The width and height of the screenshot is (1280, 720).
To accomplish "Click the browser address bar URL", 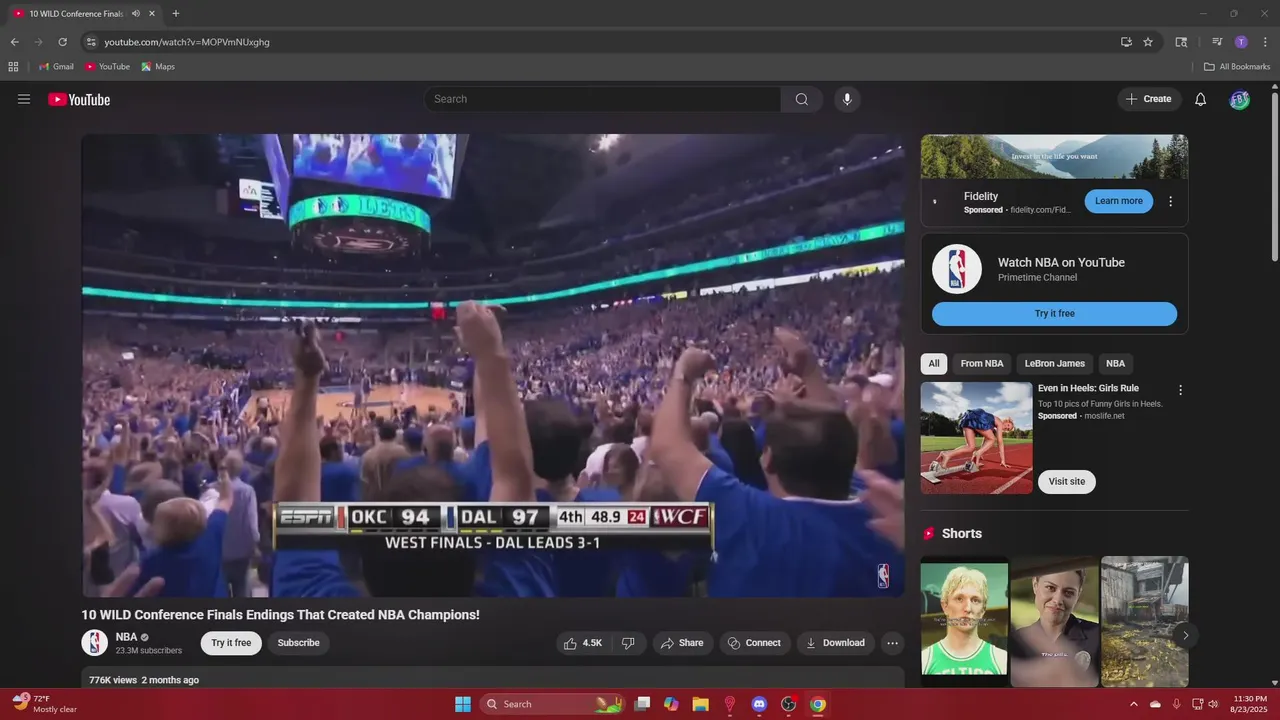I will tap(187, 42).
